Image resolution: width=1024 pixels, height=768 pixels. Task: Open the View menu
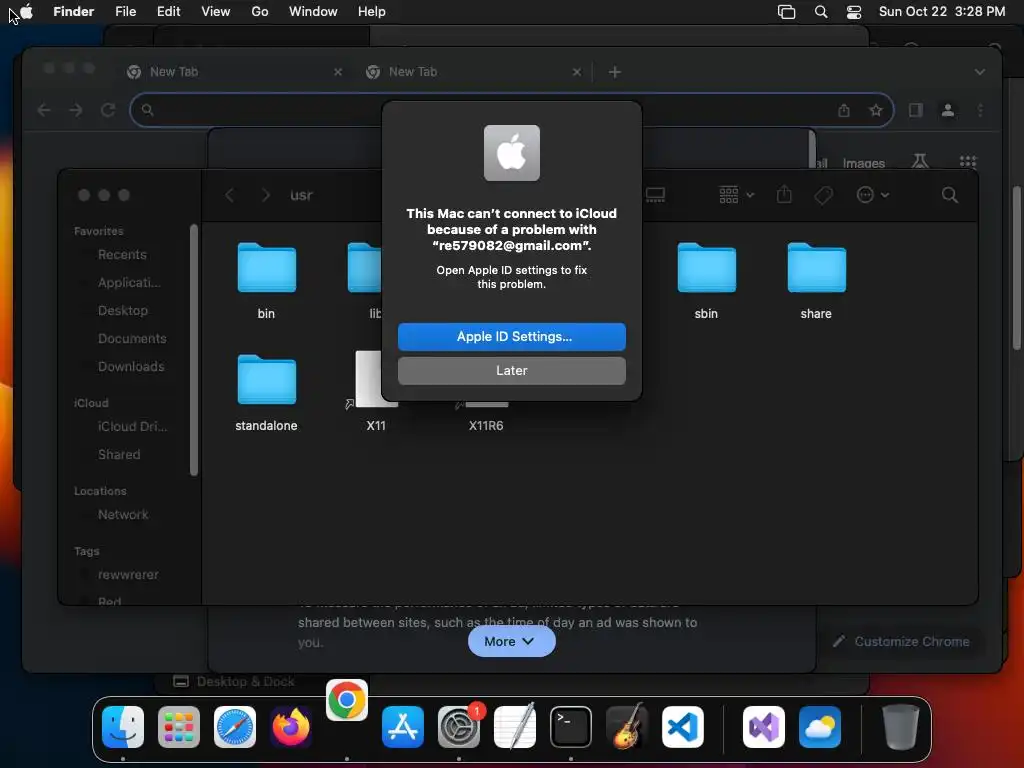[x=216, y=11]
